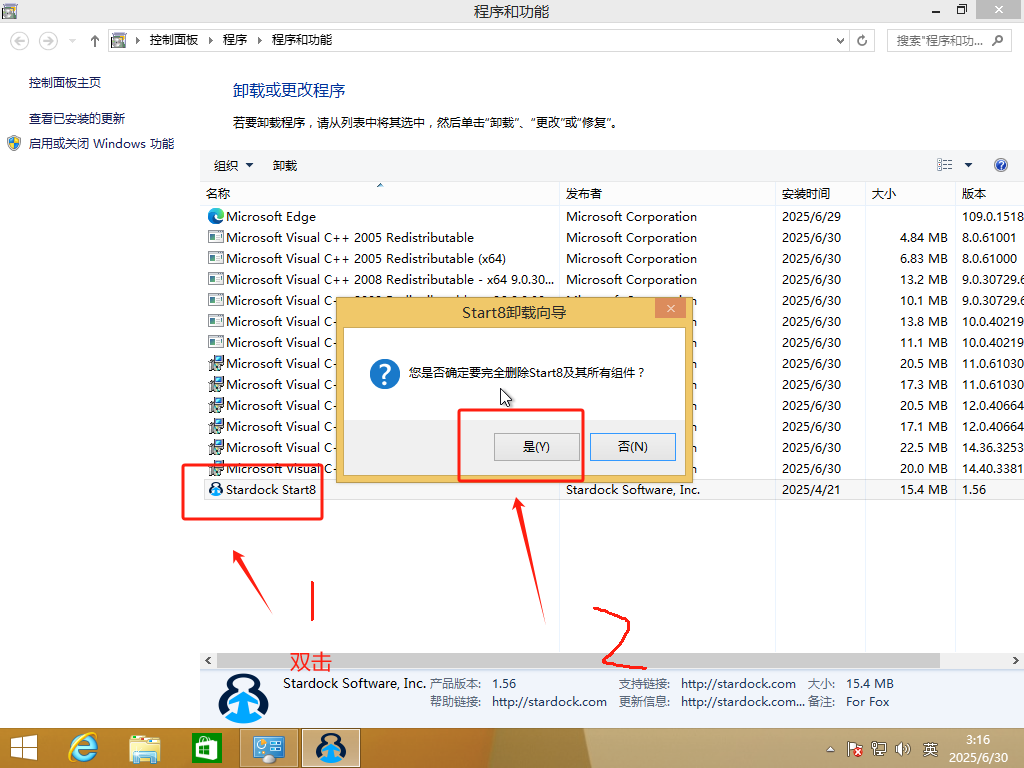Click No (否) in the Start8 uninstall dialog
Image resolution: width=1024 pixels, height=768 pixels.
pos(632,447)
